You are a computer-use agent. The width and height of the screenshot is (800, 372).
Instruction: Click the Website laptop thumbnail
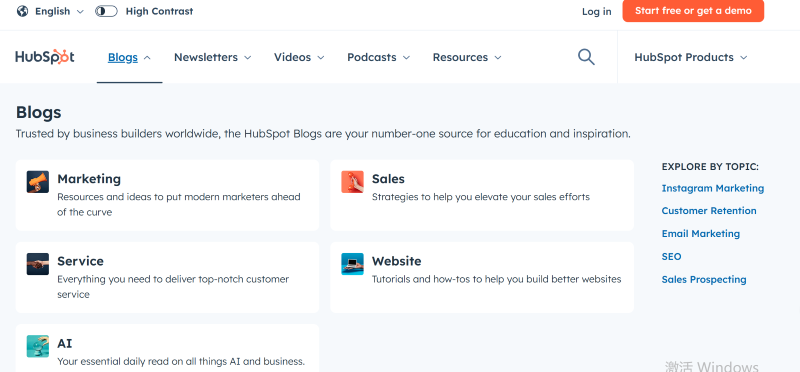[x=353, y=264]
